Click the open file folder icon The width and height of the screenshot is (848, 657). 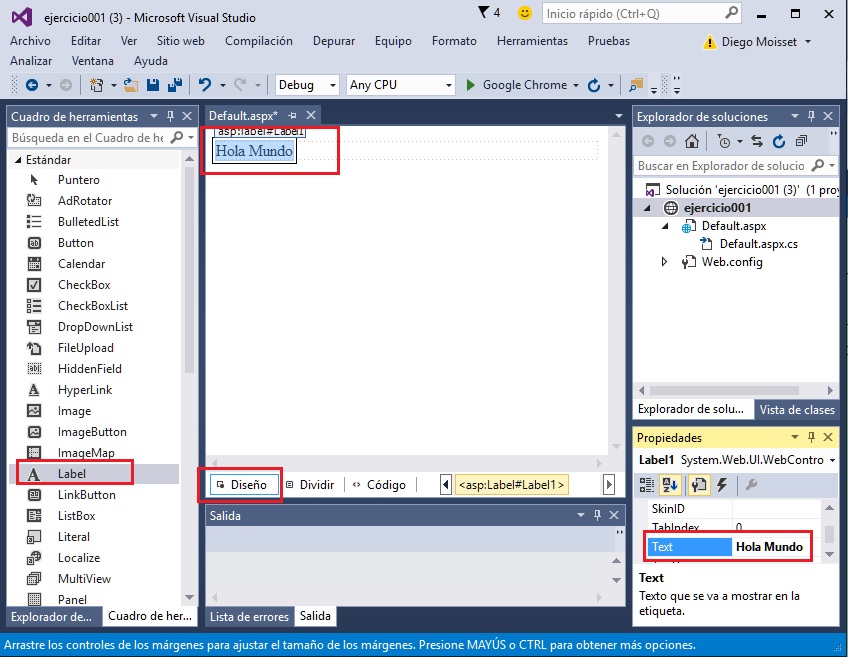[x=130, y=85]
